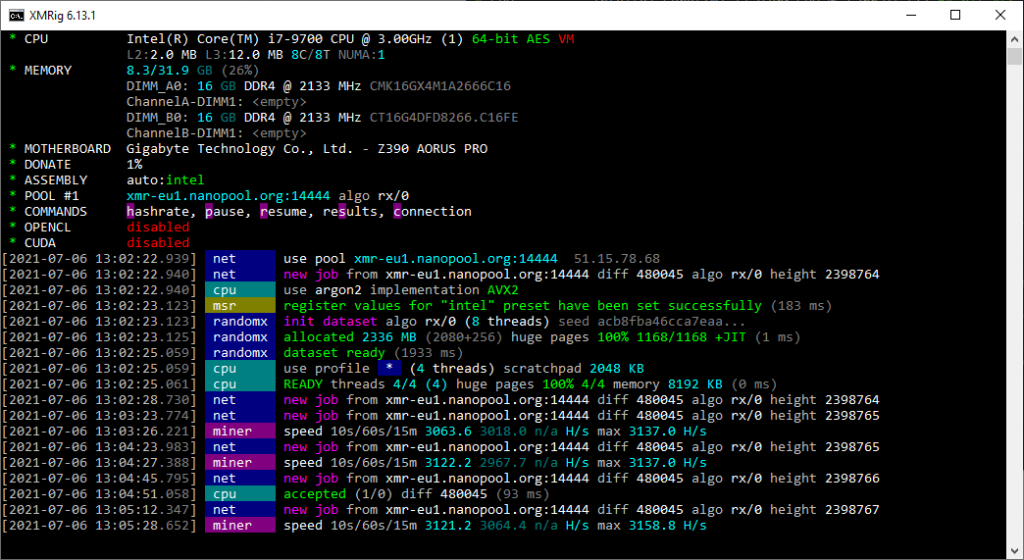Click the highlighted r in resume
1024x560 pixels.
point(264,211)
